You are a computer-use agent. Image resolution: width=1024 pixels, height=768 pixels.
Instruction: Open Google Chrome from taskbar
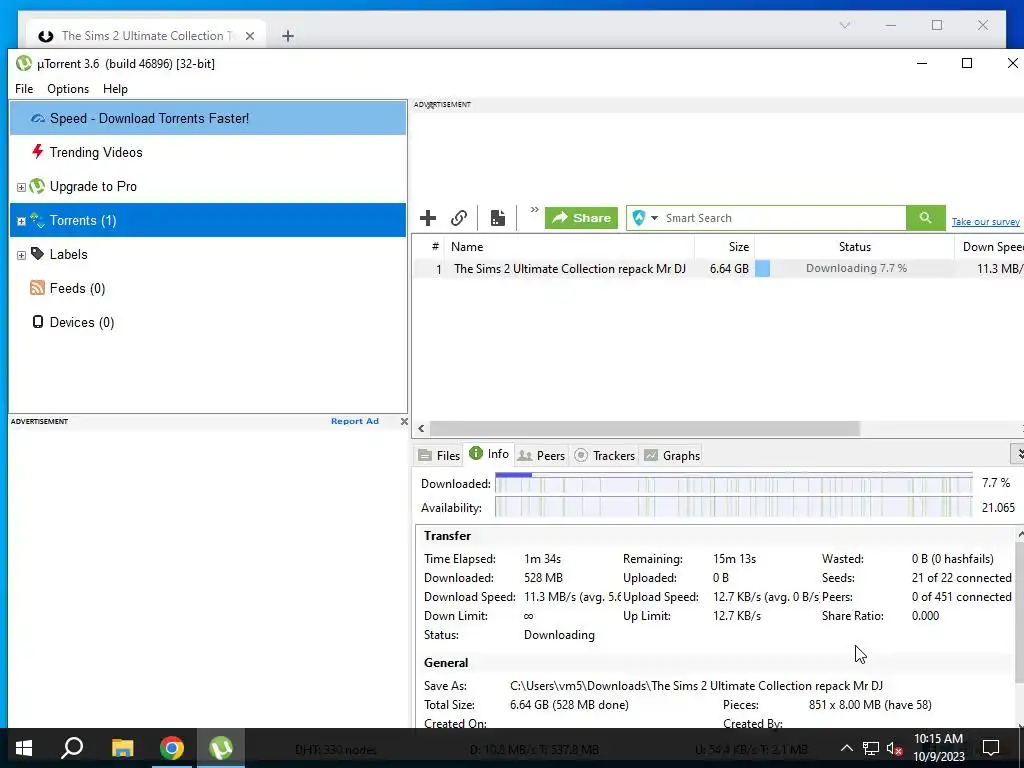coord(172,748)
